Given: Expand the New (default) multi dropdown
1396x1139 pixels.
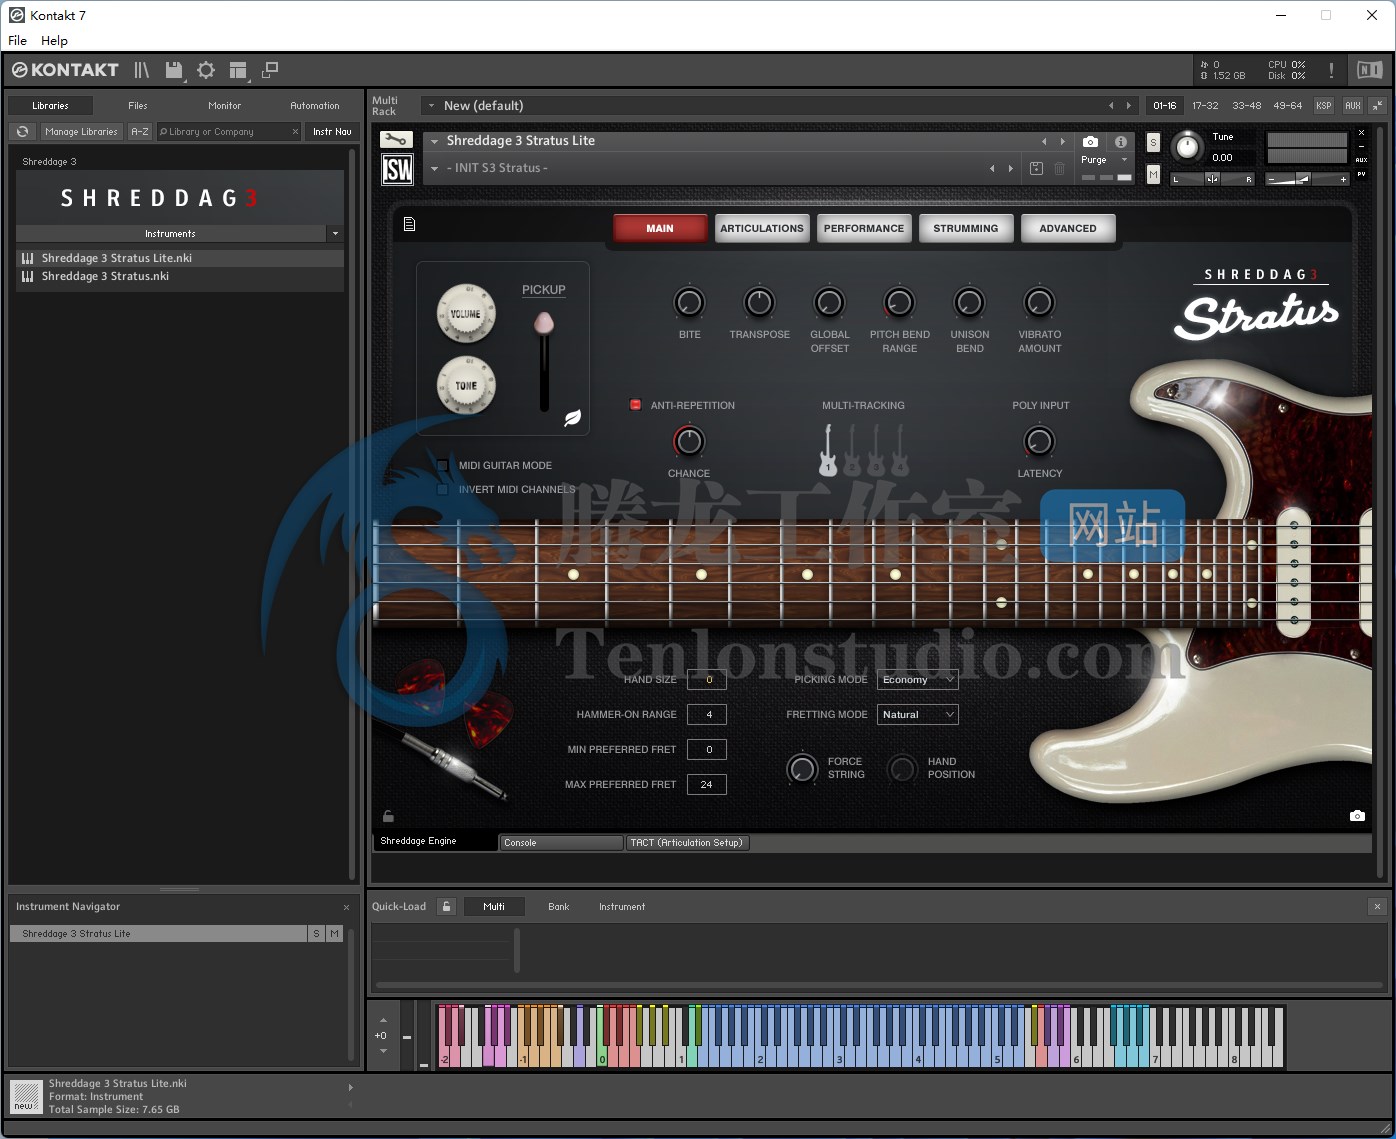Looking at the screenshot, I should tap(431, 105).
